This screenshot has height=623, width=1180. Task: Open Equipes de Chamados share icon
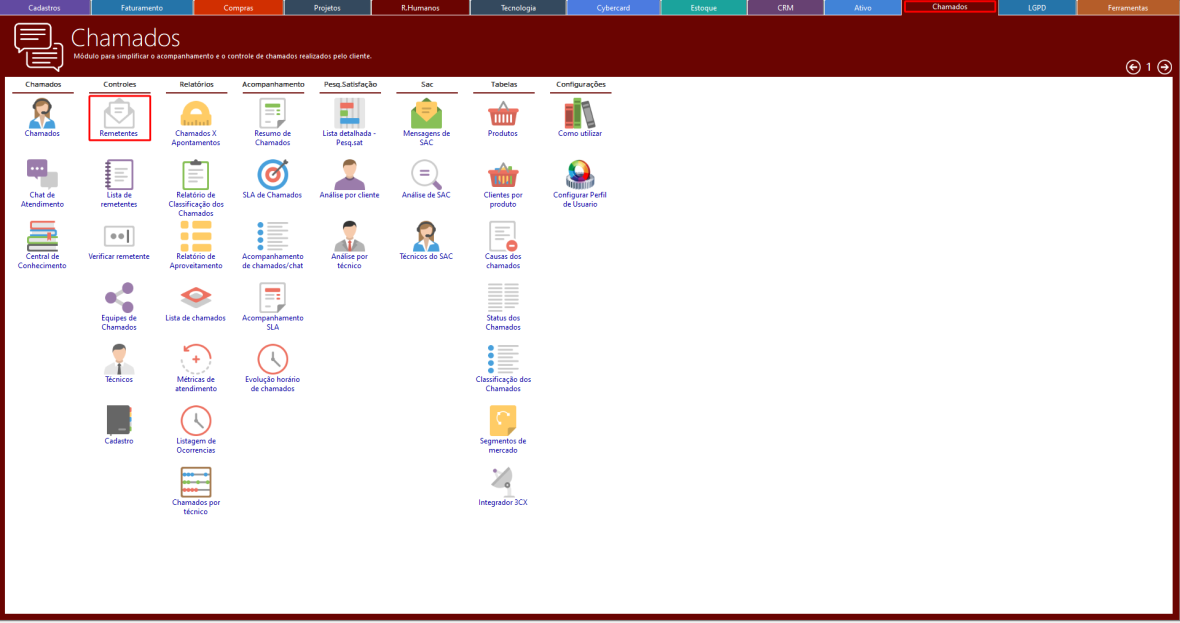(119, 298)
